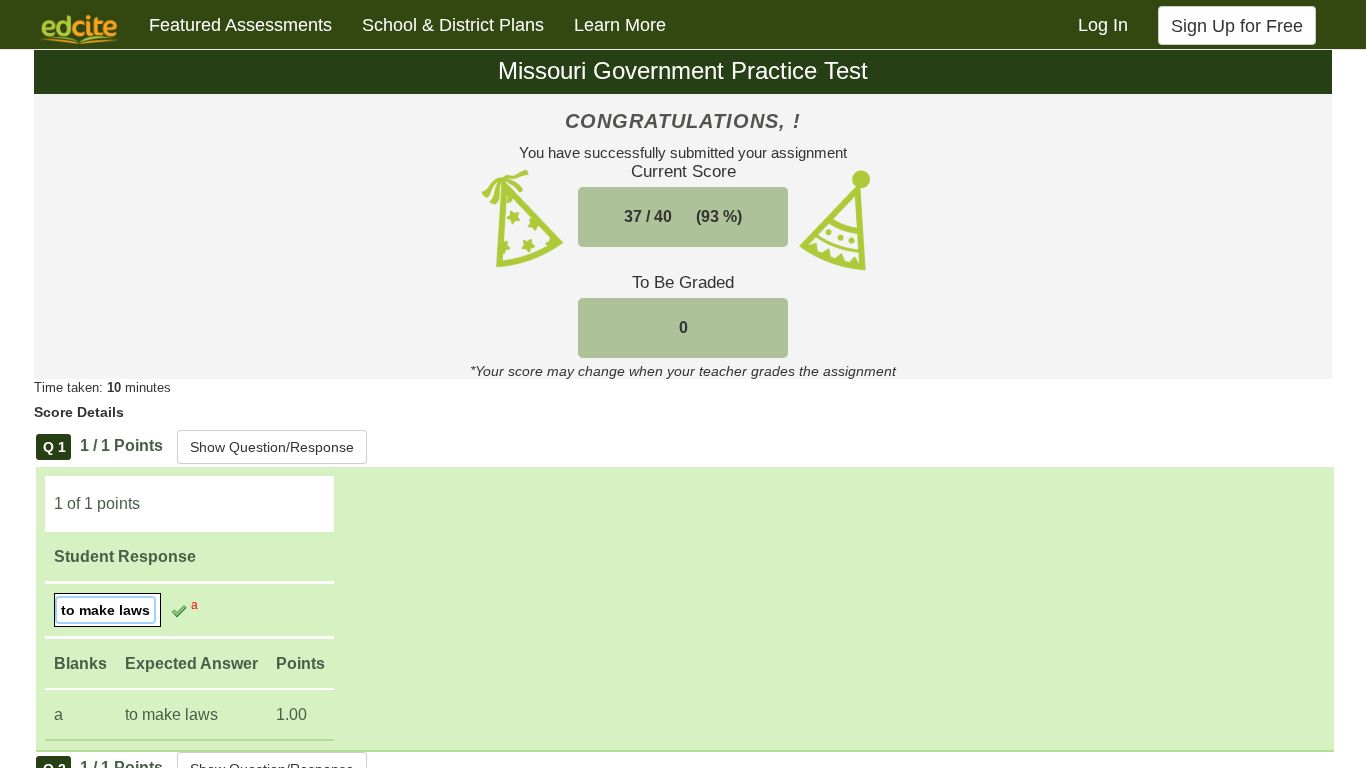
Task: Click the '1.00' points cell
Action: pos(291,714)
